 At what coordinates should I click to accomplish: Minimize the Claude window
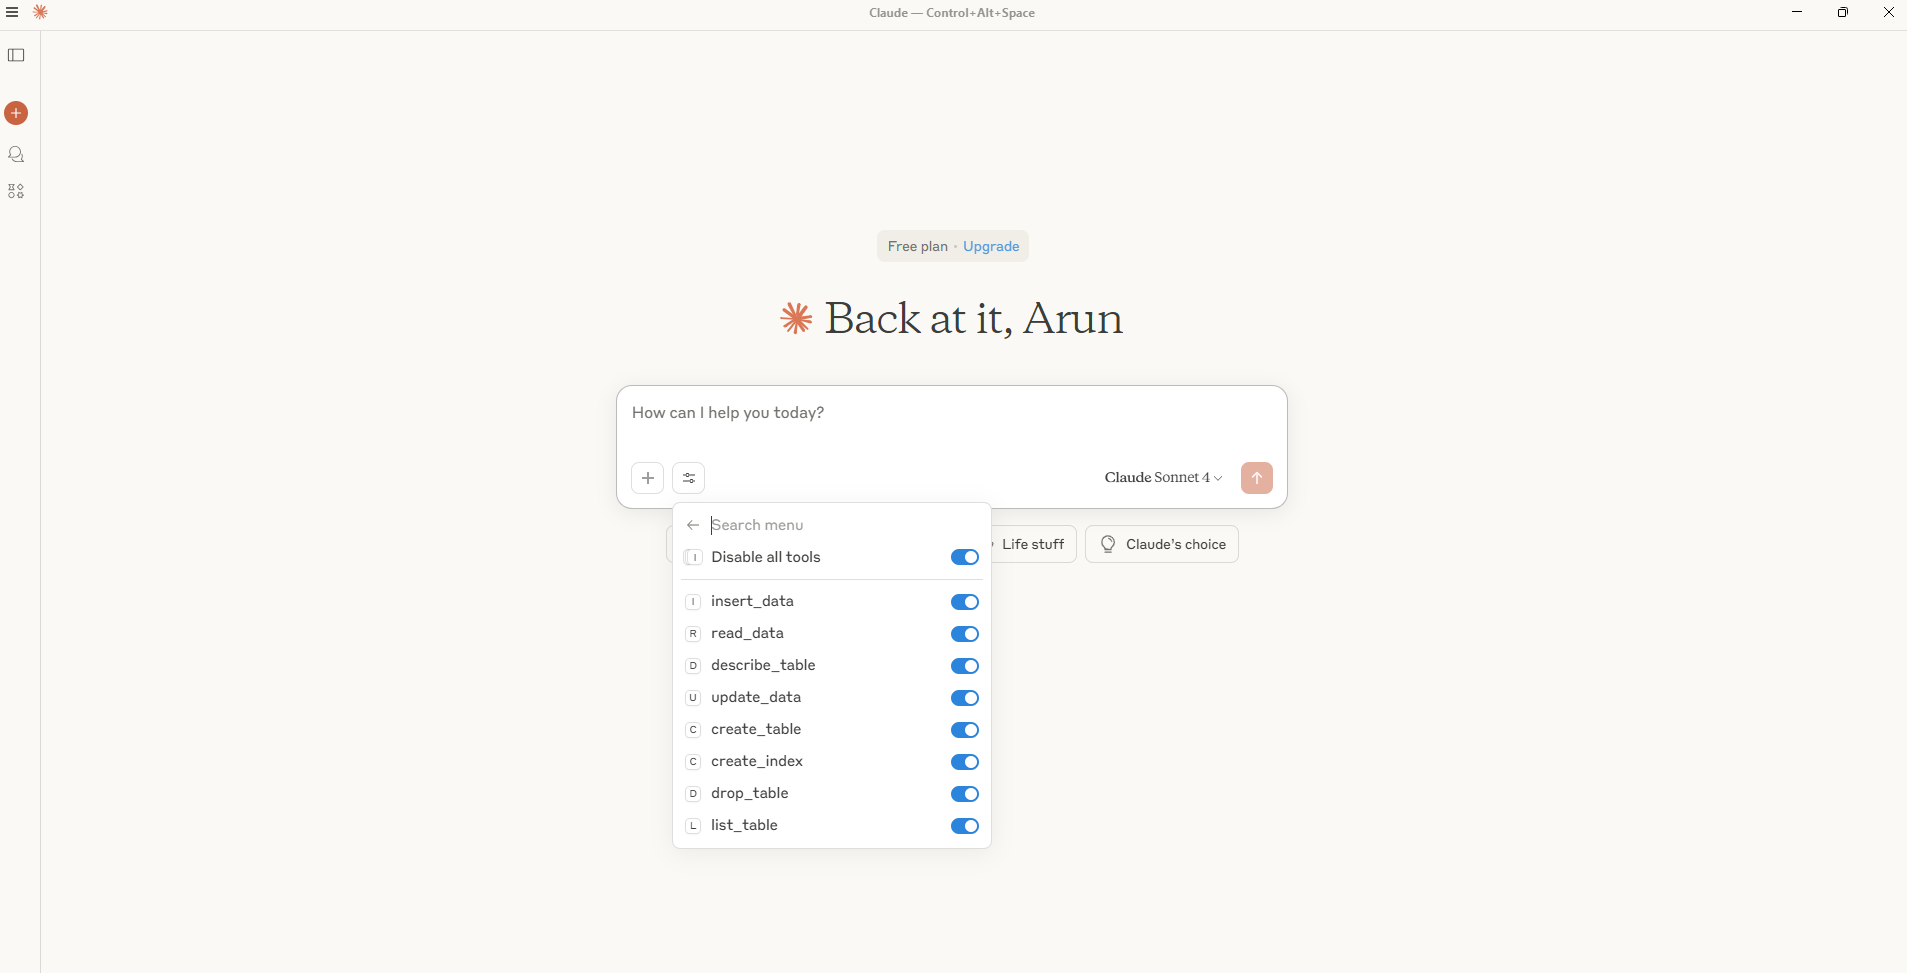pyautogui.click(x=1797, y=12)
